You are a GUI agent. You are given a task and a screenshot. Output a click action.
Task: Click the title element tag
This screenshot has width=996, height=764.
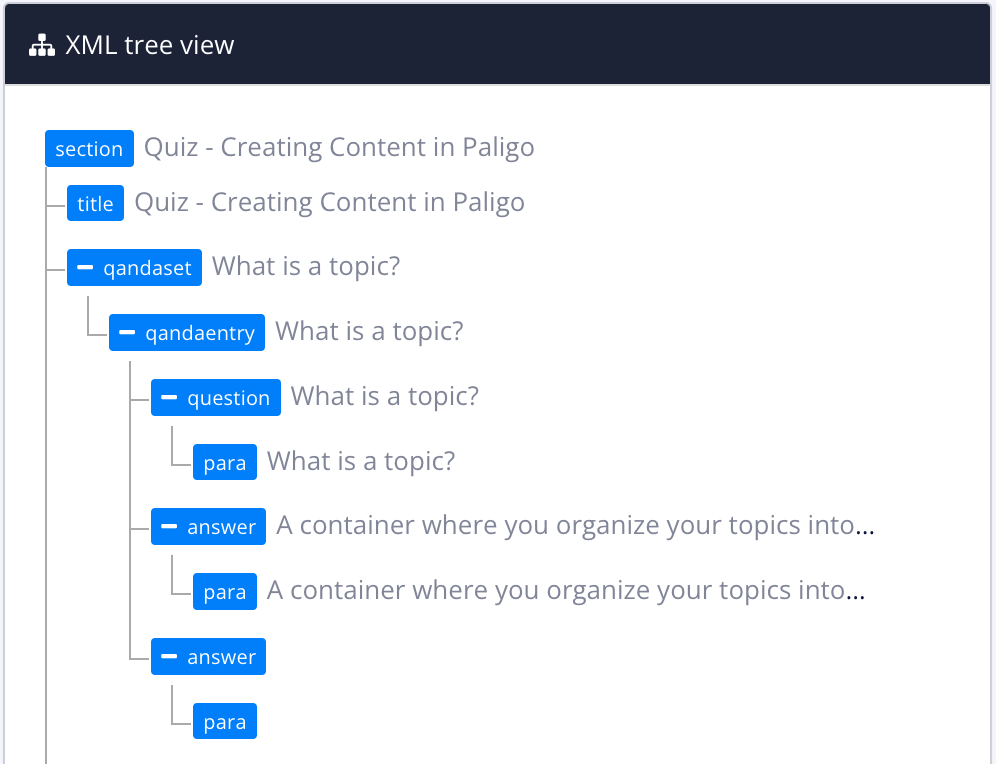(x=95, y=203)
